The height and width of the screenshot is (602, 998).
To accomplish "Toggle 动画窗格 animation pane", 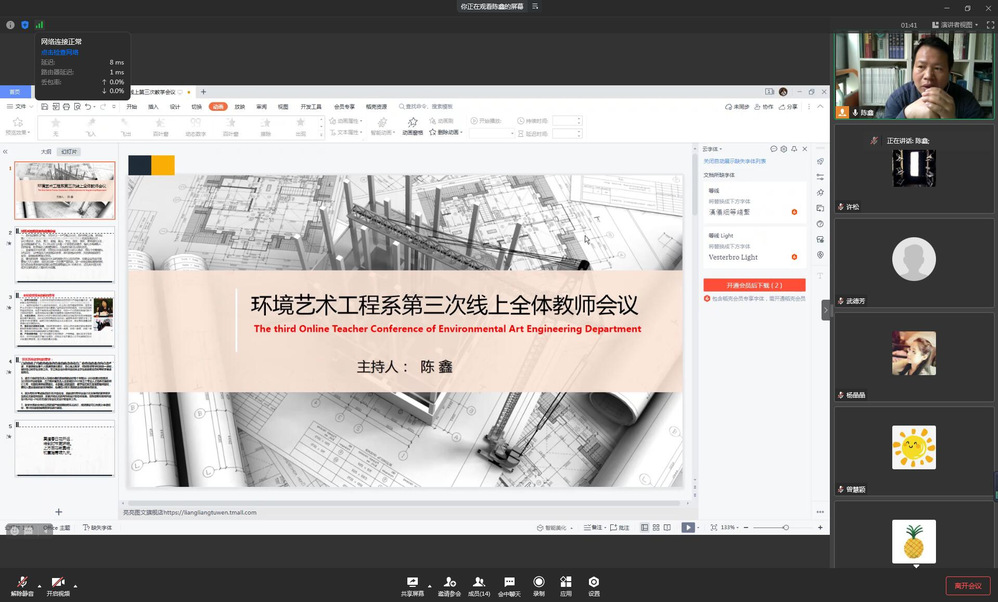I will click(x=412, y=127).
